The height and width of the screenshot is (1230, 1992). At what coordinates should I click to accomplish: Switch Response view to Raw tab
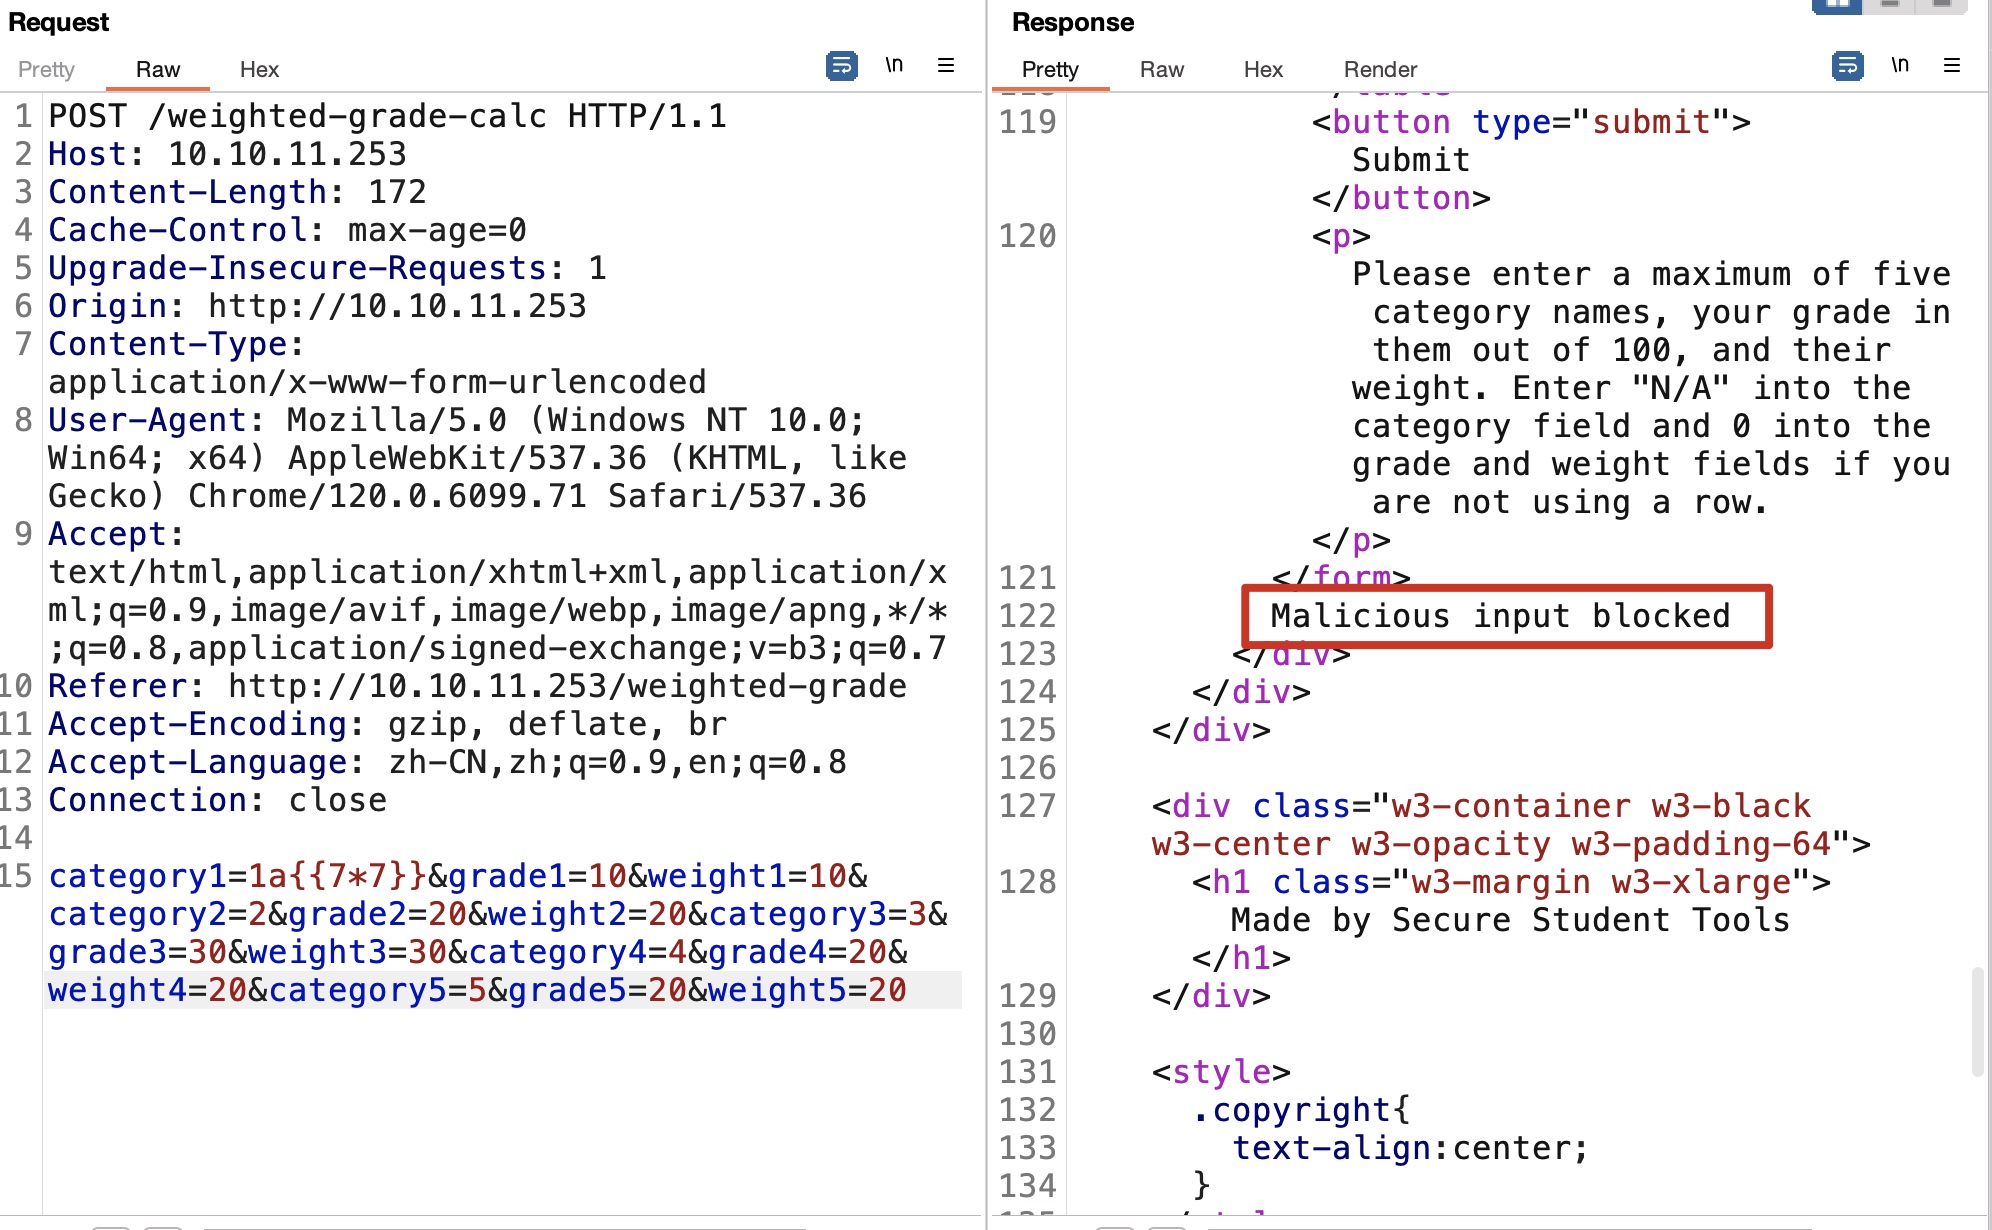1161,69
